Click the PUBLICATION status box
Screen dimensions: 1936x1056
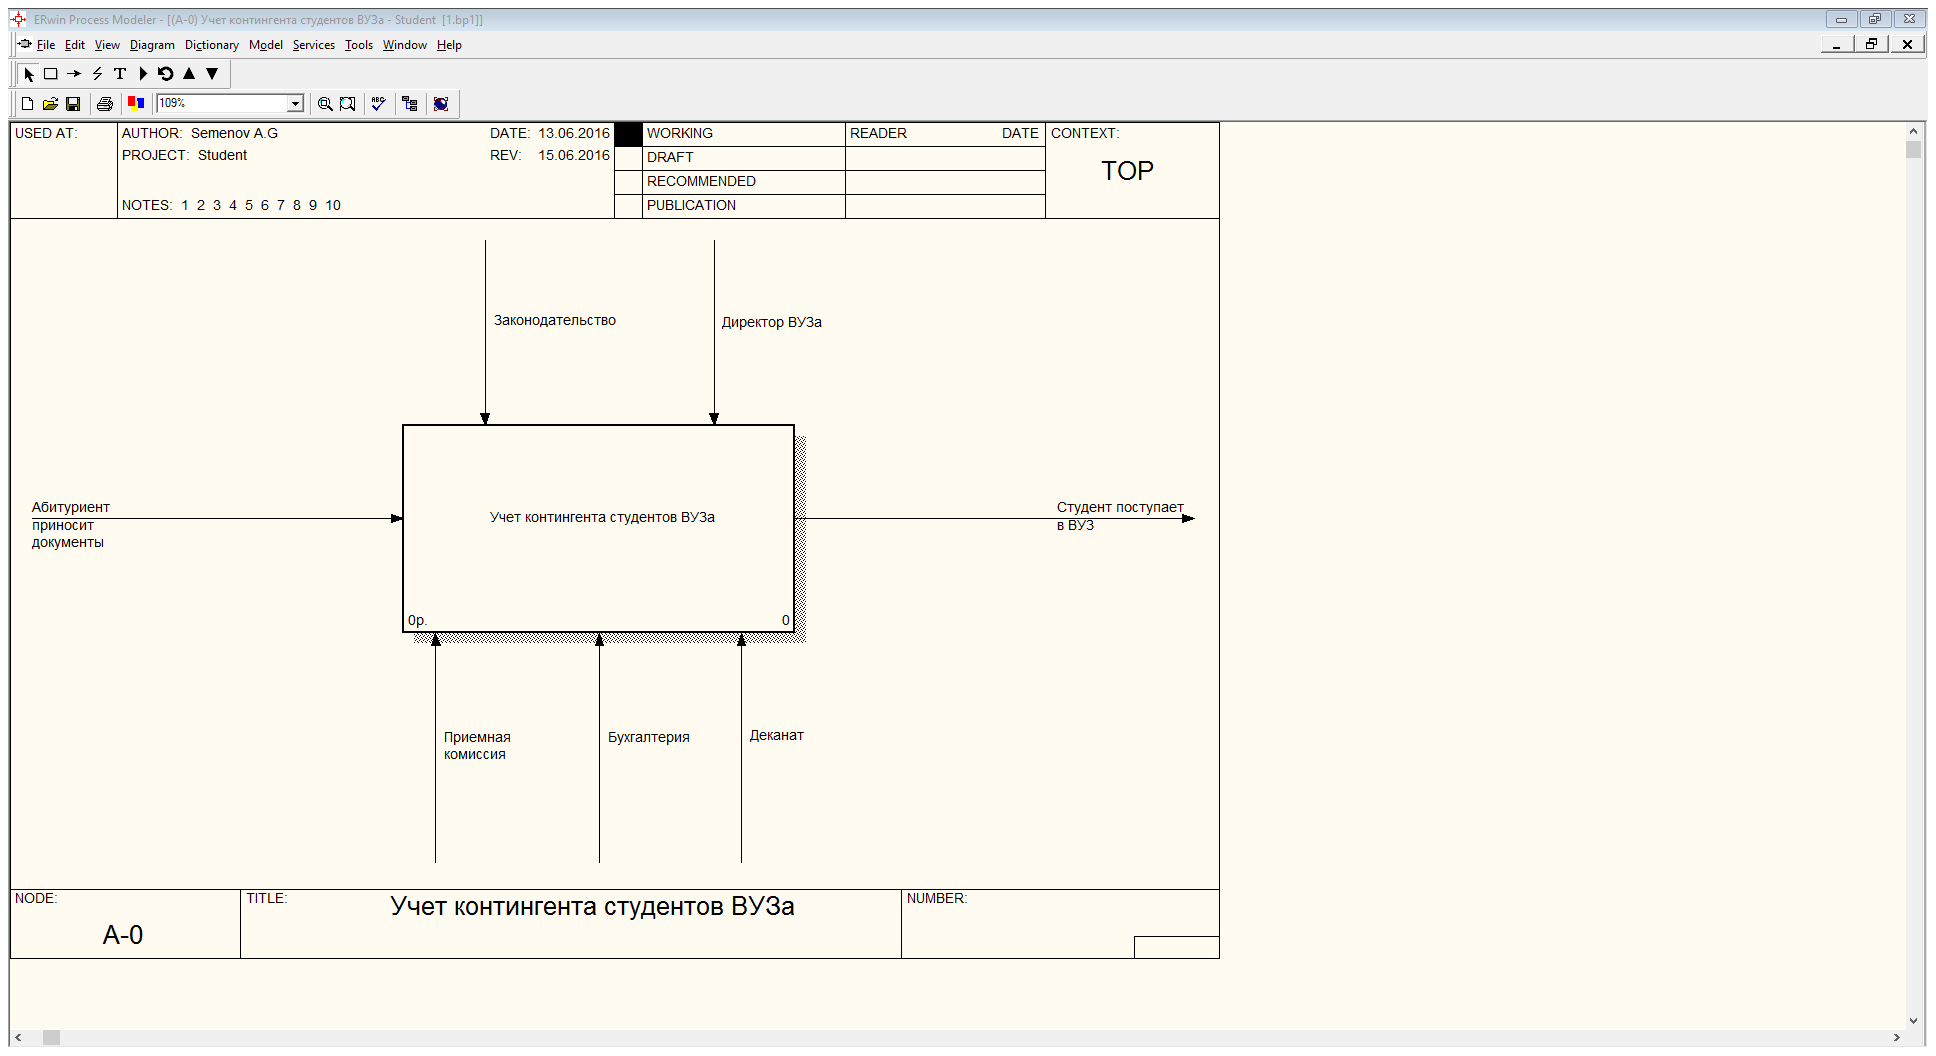pyautogui.click(x=628, y=206)
